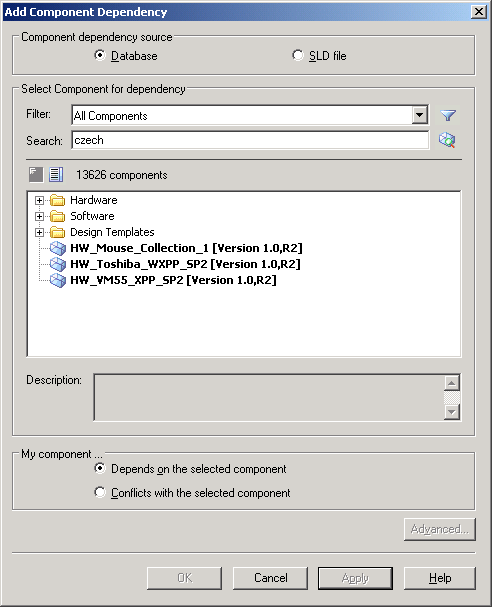Choose Depends on the selected component

pyautogui.click(x=100, y=468)
